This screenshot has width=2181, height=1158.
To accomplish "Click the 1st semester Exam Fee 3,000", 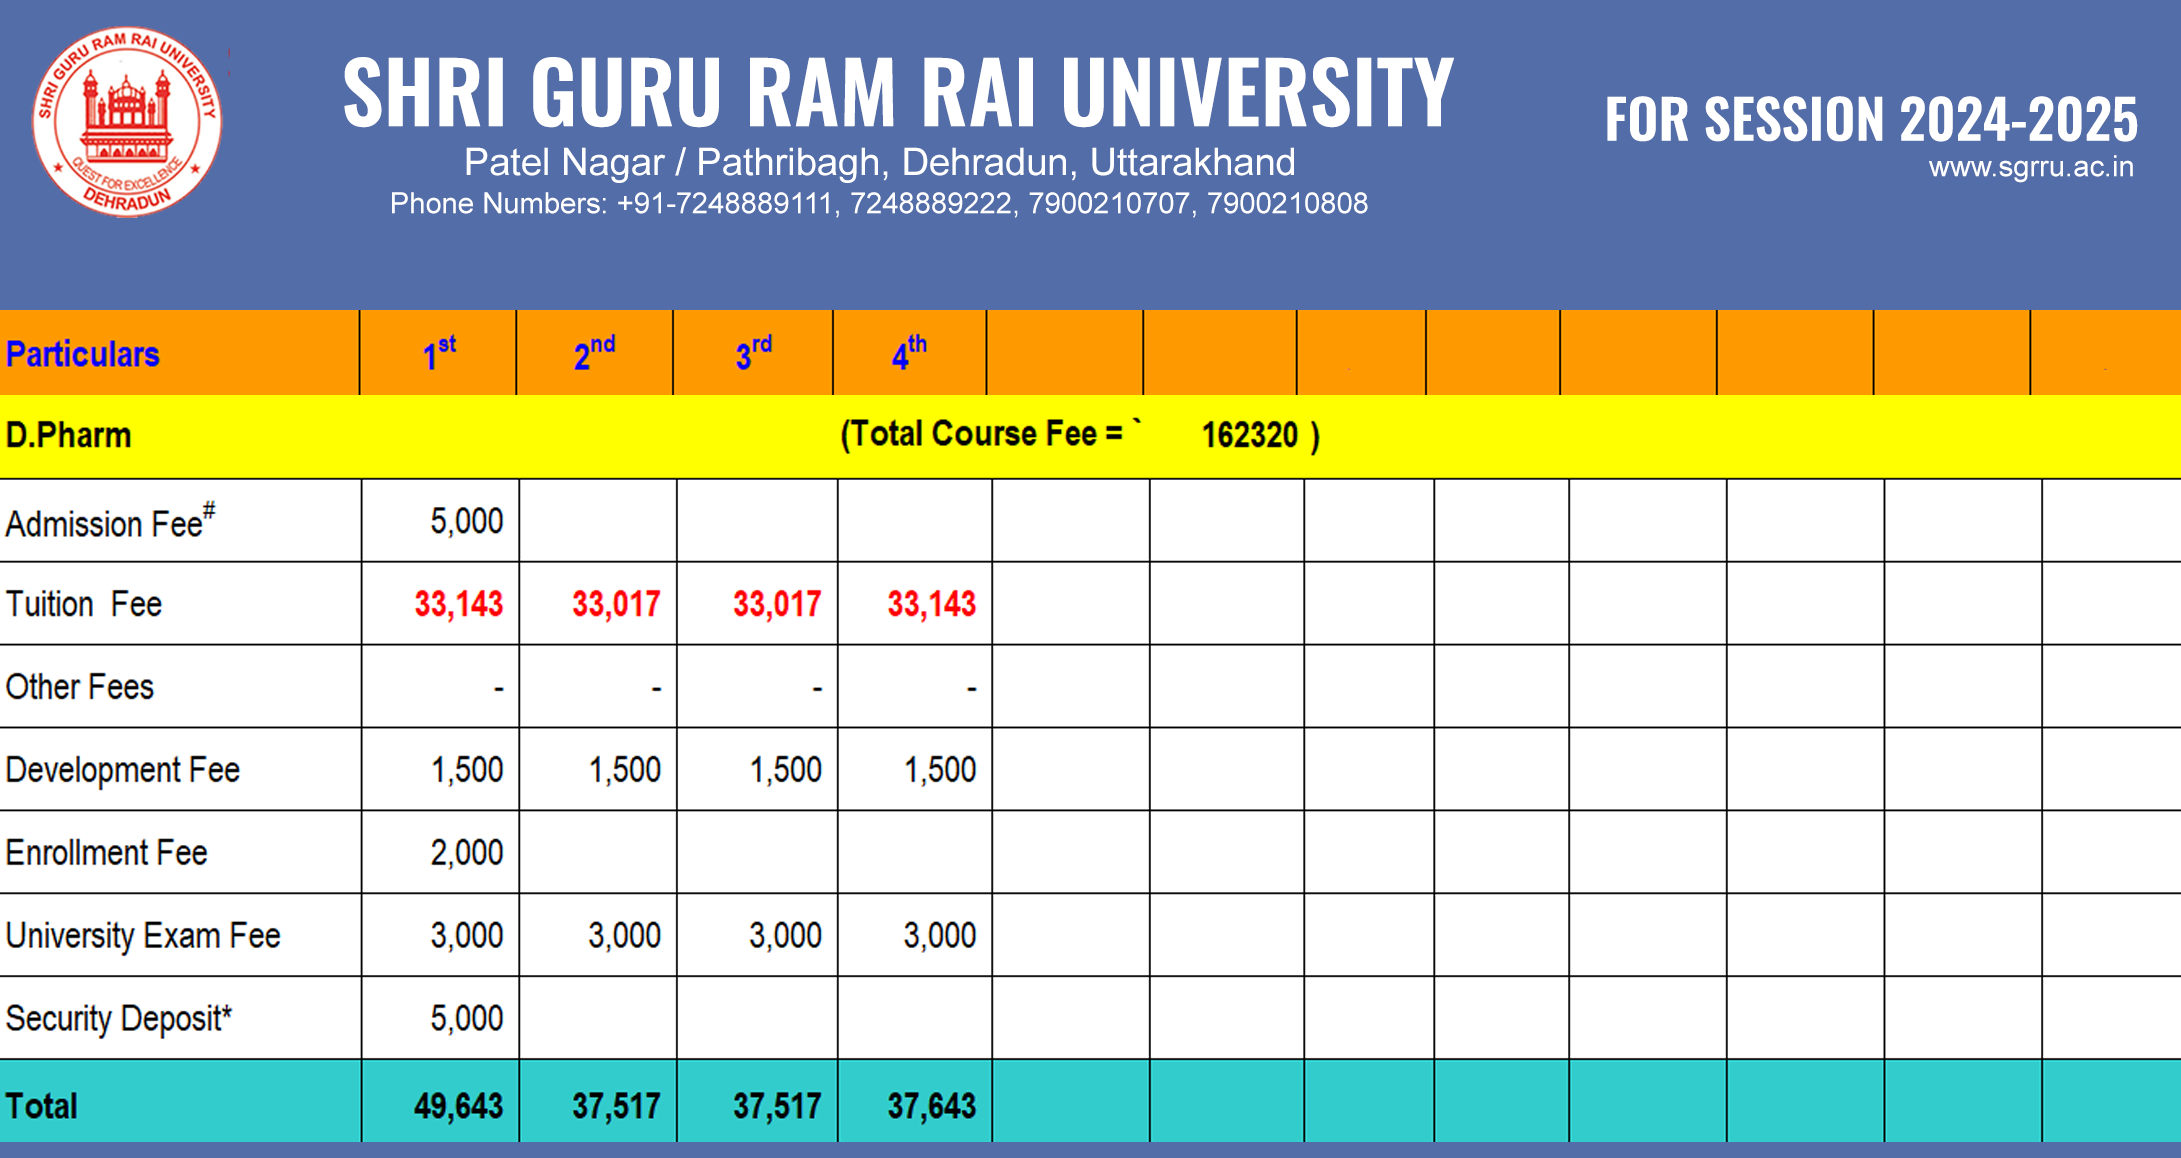I will pyautogui.click(x=467, y=936).
